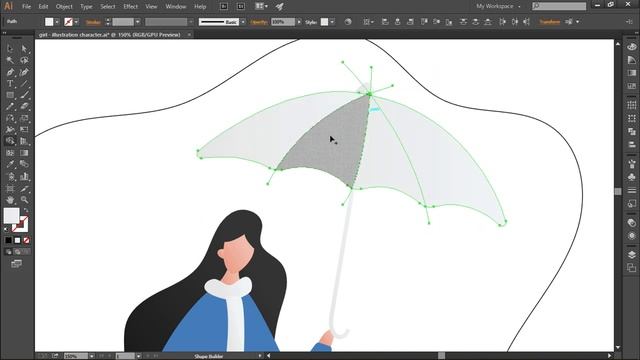Enable Draw Normal mode

[9, 252]
